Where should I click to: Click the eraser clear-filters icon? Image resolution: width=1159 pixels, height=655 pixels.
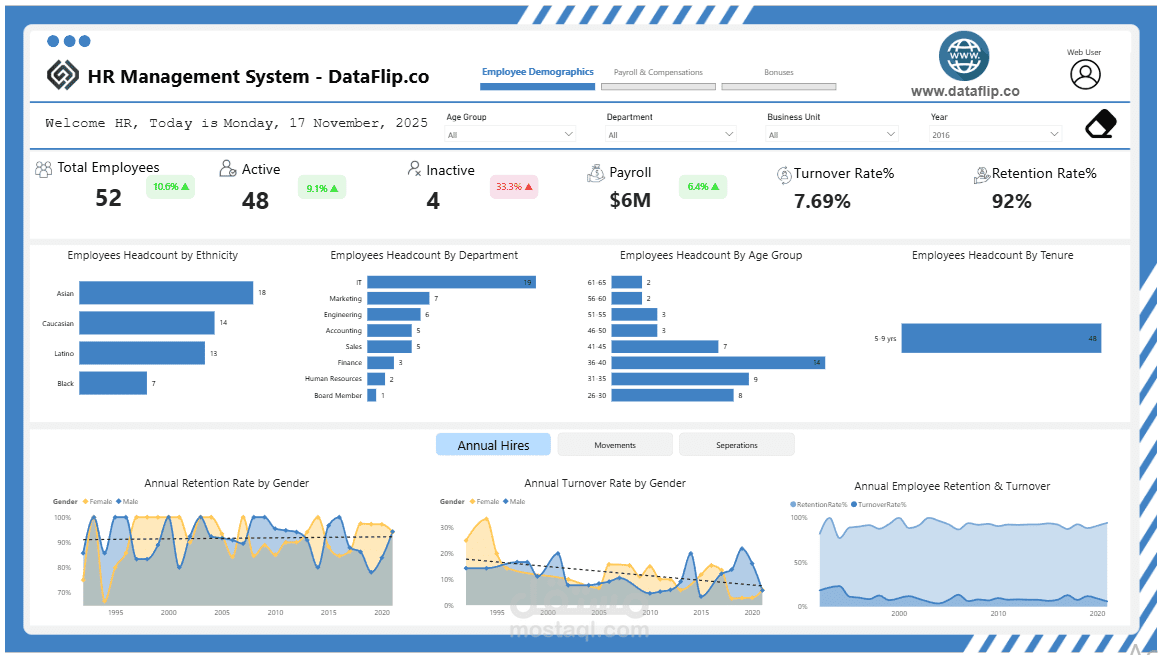(1101, 124)
